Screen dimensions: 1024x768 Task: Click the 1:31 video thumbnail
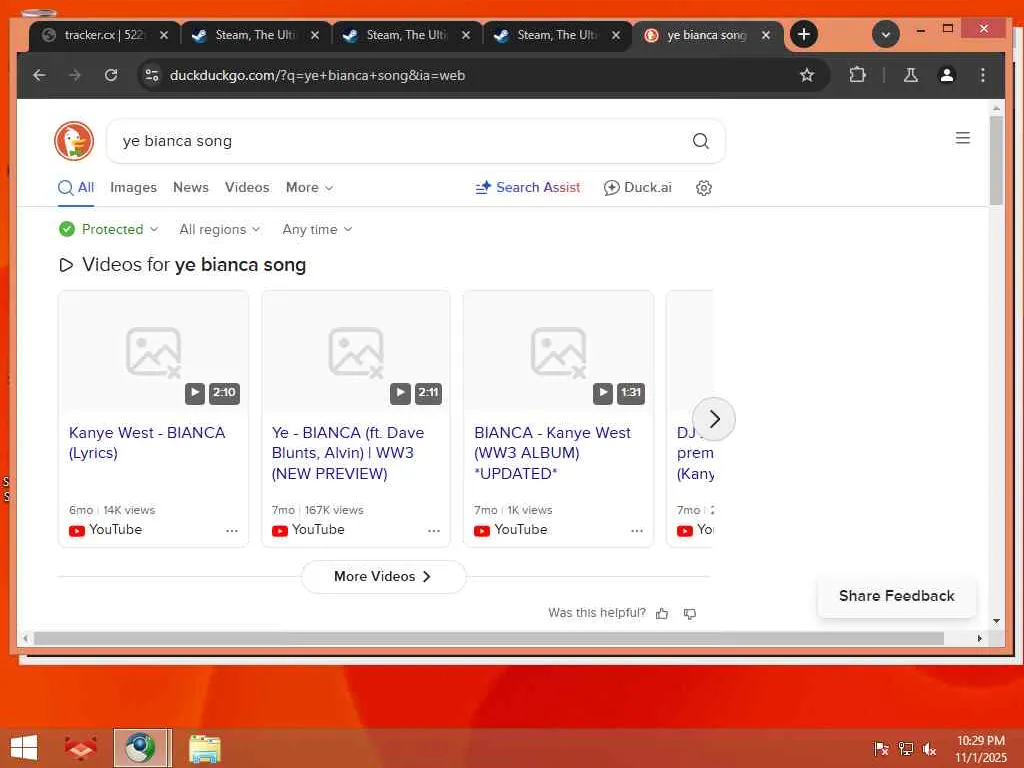[x=558, y=351]
